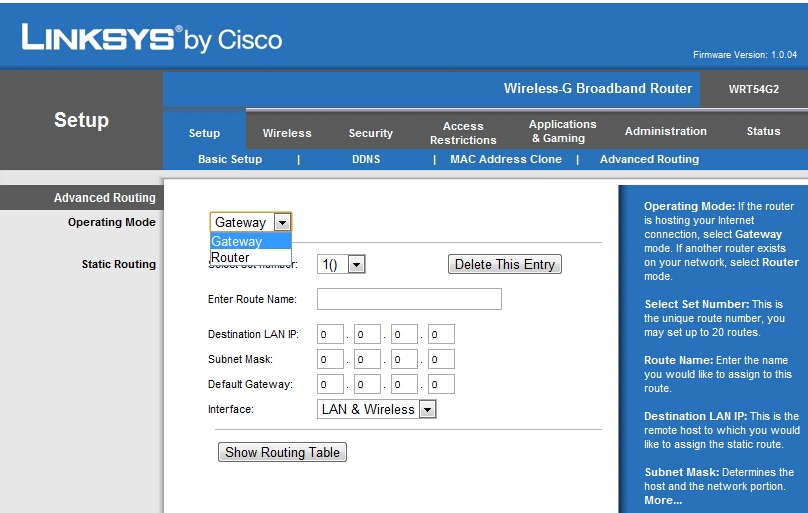Screen dimensions: 808x513
Task: Click the Delete This Entry button
Action: pyautogui.click(x=504, y=264)
